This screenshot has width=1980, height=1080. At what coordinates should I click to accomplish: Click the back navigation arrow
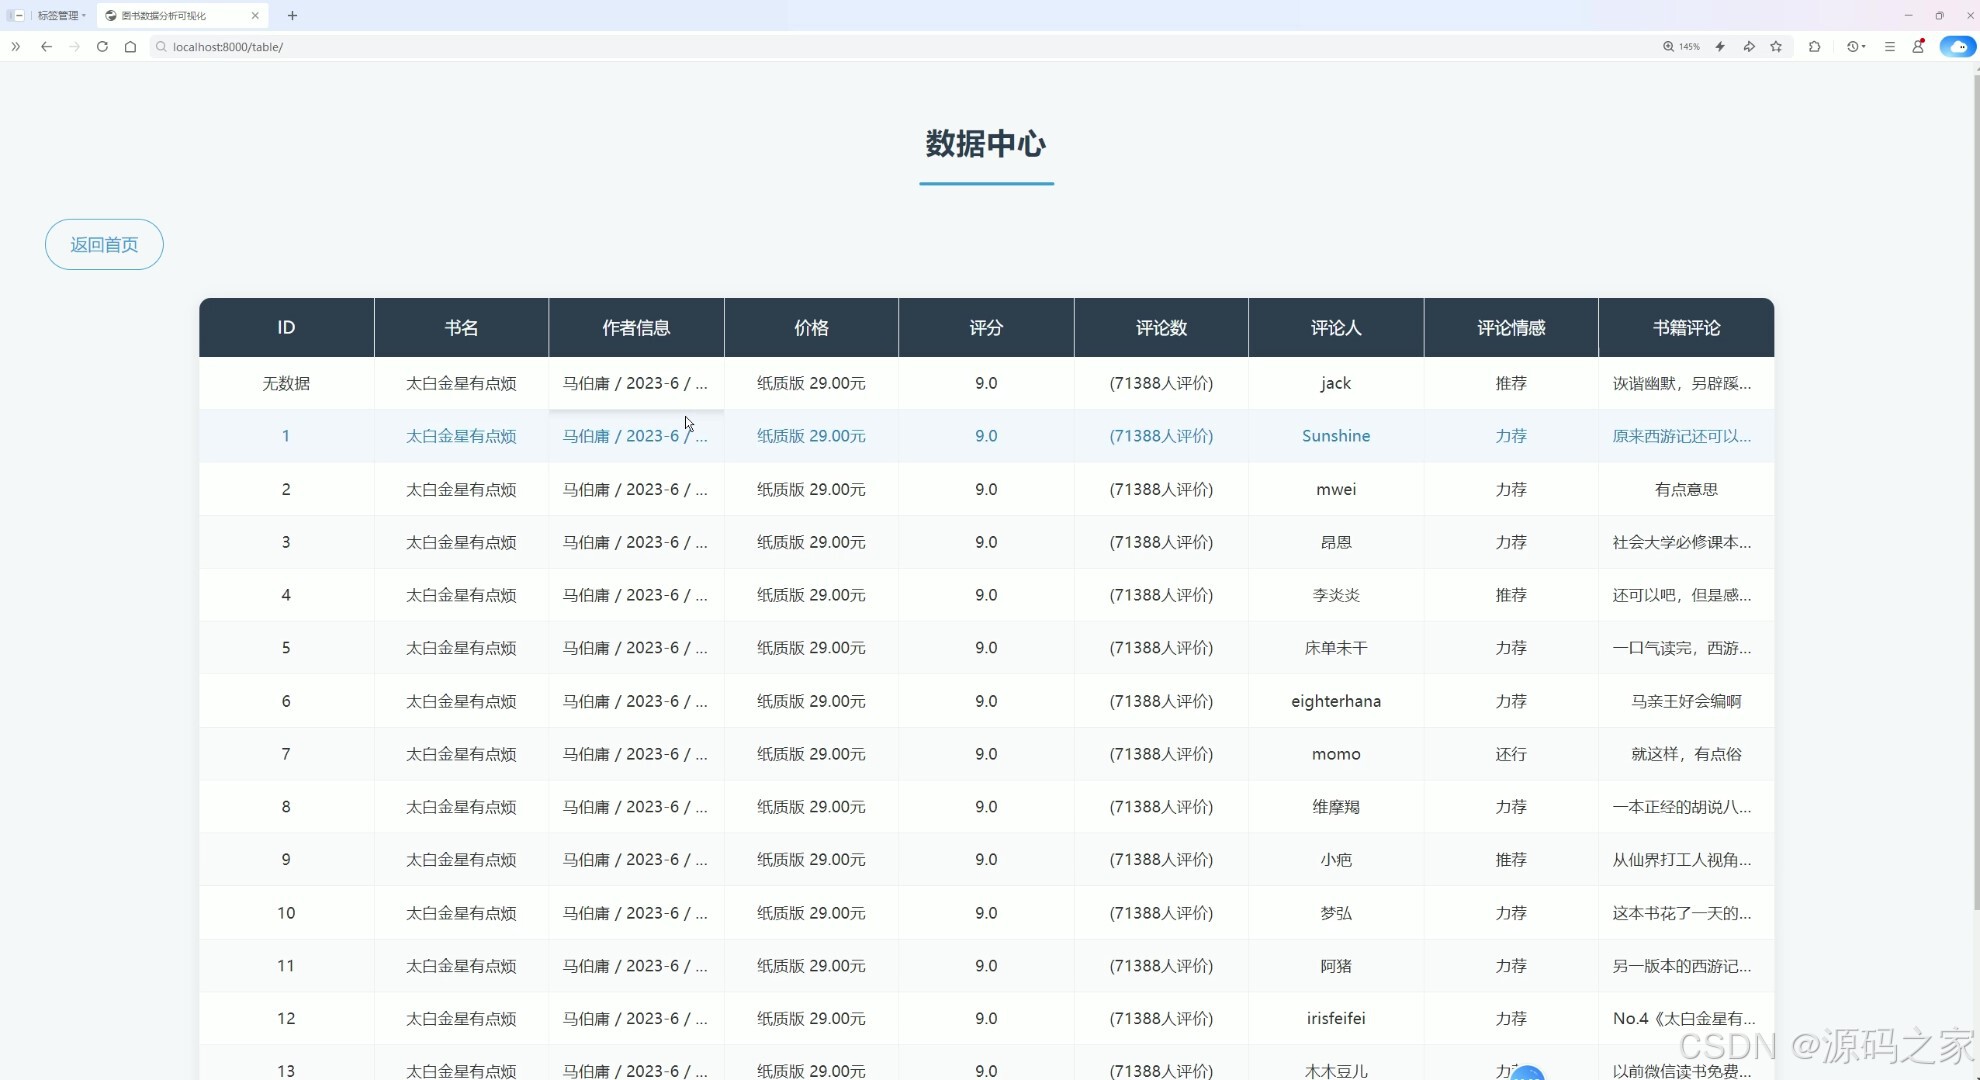[46, 46]
